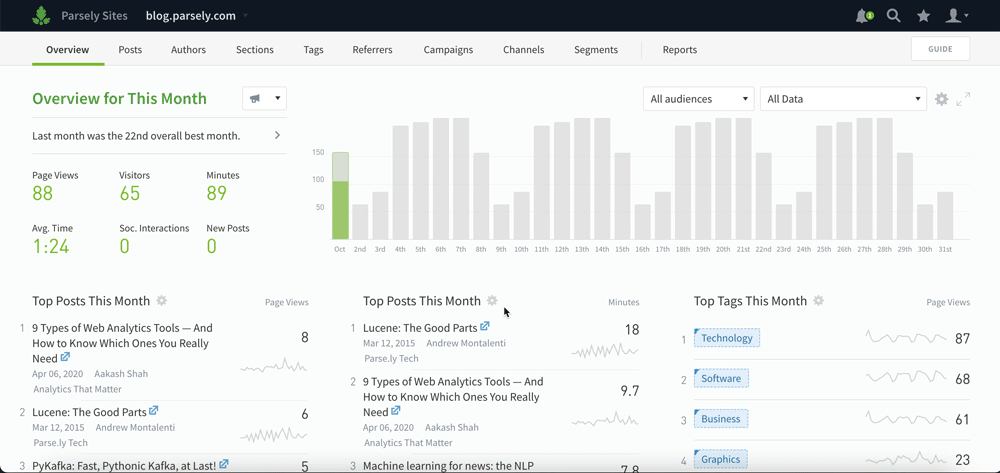Viewport: 1000px width, 473px height.
Task: Switch to the Authors tab
Action: tap(188, 50)
